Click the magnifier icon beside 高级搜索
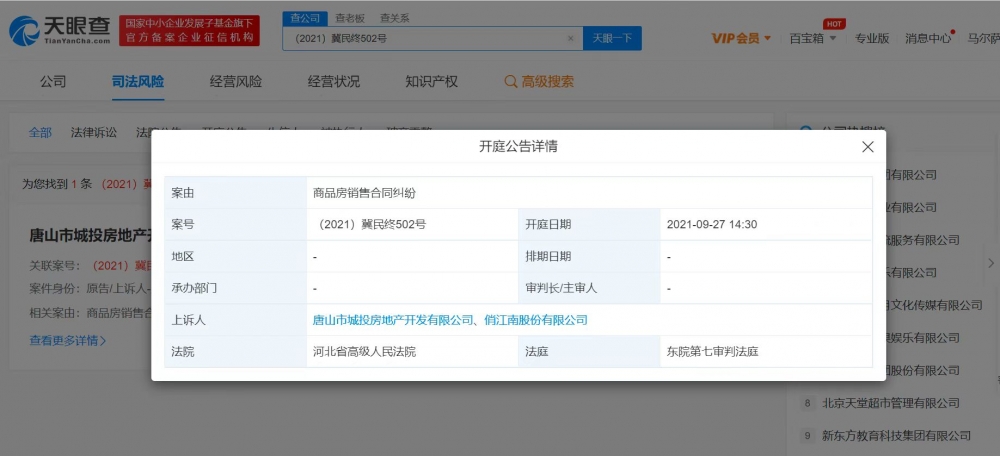Image resolution: width=1000 pixels, height=456 pixels. (x=510, y=82)
